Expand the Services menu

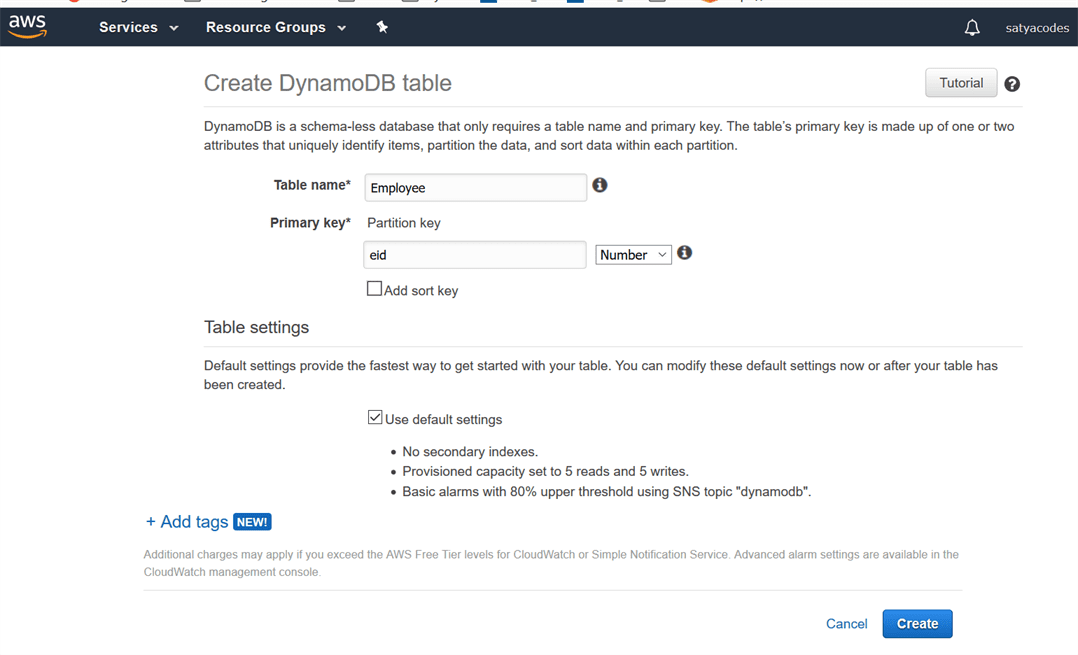(x=138, y=27)
